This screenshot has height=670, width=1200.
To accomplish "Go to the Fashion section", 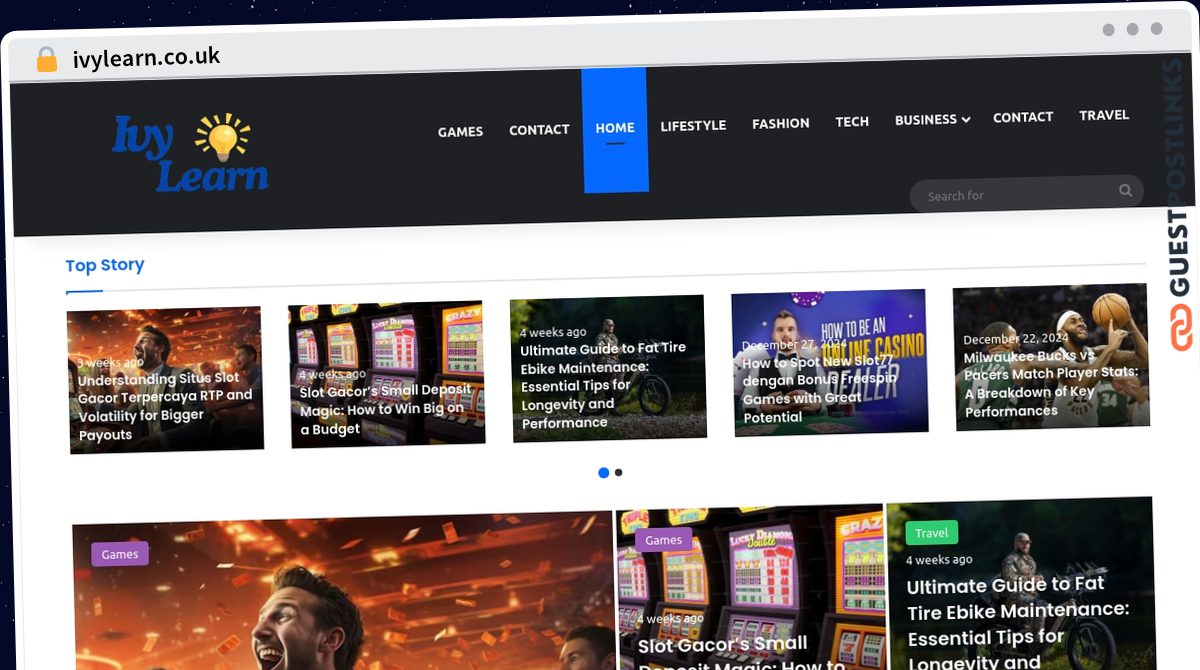I will tap(780, 123).
